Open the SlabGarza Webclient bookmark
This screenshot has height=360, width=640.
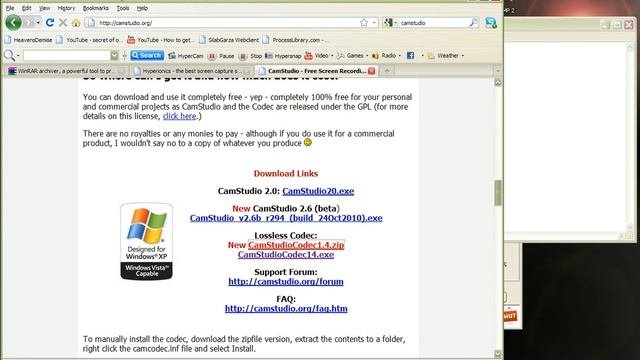click(x=229, y=40)
